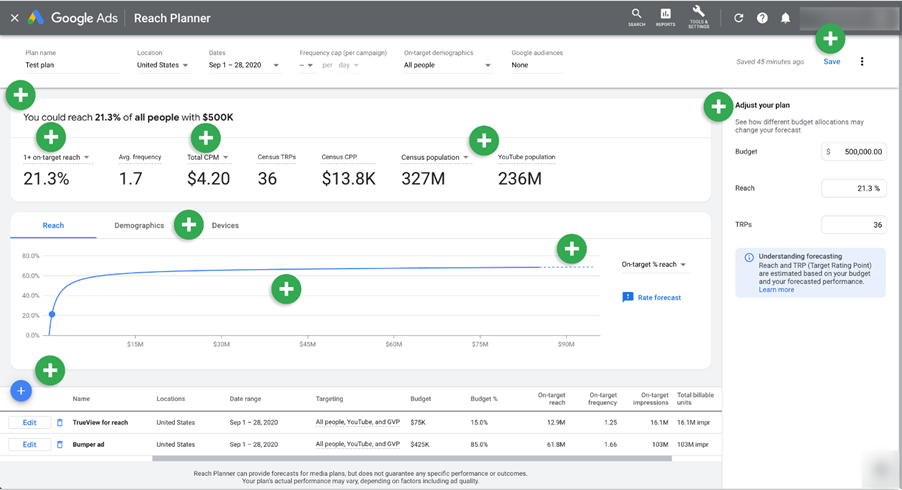Expand the On-target demographics All people dropdown

pos(448,65)
